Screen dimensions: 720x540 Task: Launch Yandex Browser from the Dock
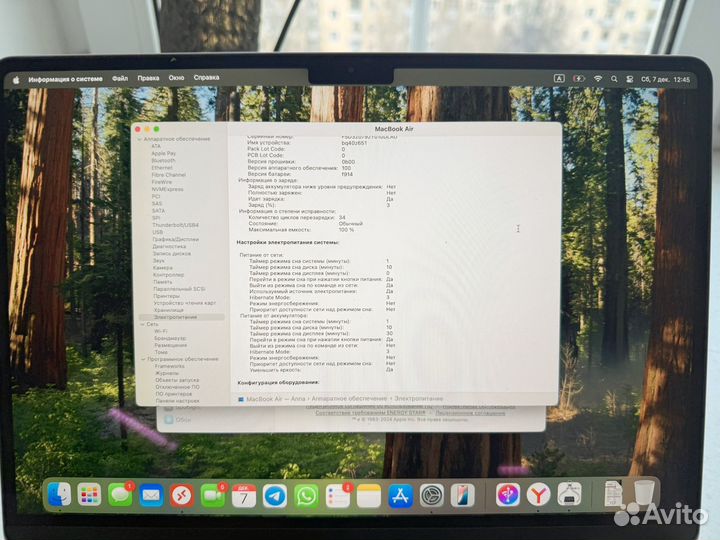pyautogui.click(x=538, y=495)
